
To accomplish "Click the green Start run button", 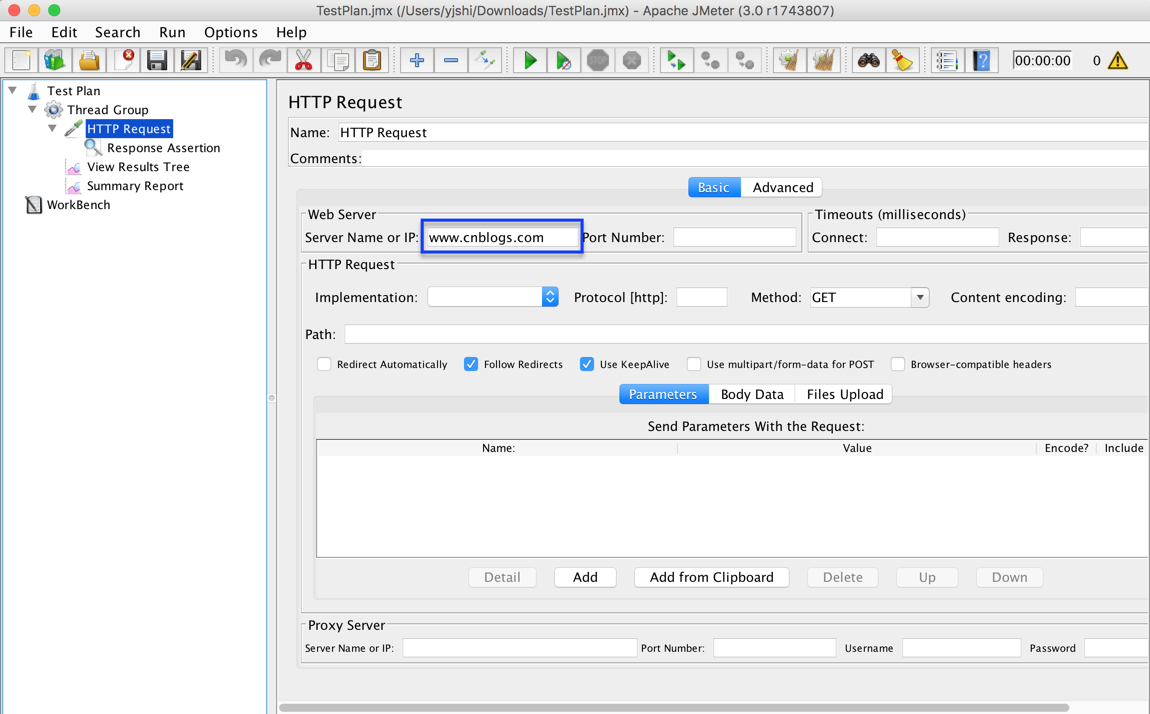I will 530,61.
